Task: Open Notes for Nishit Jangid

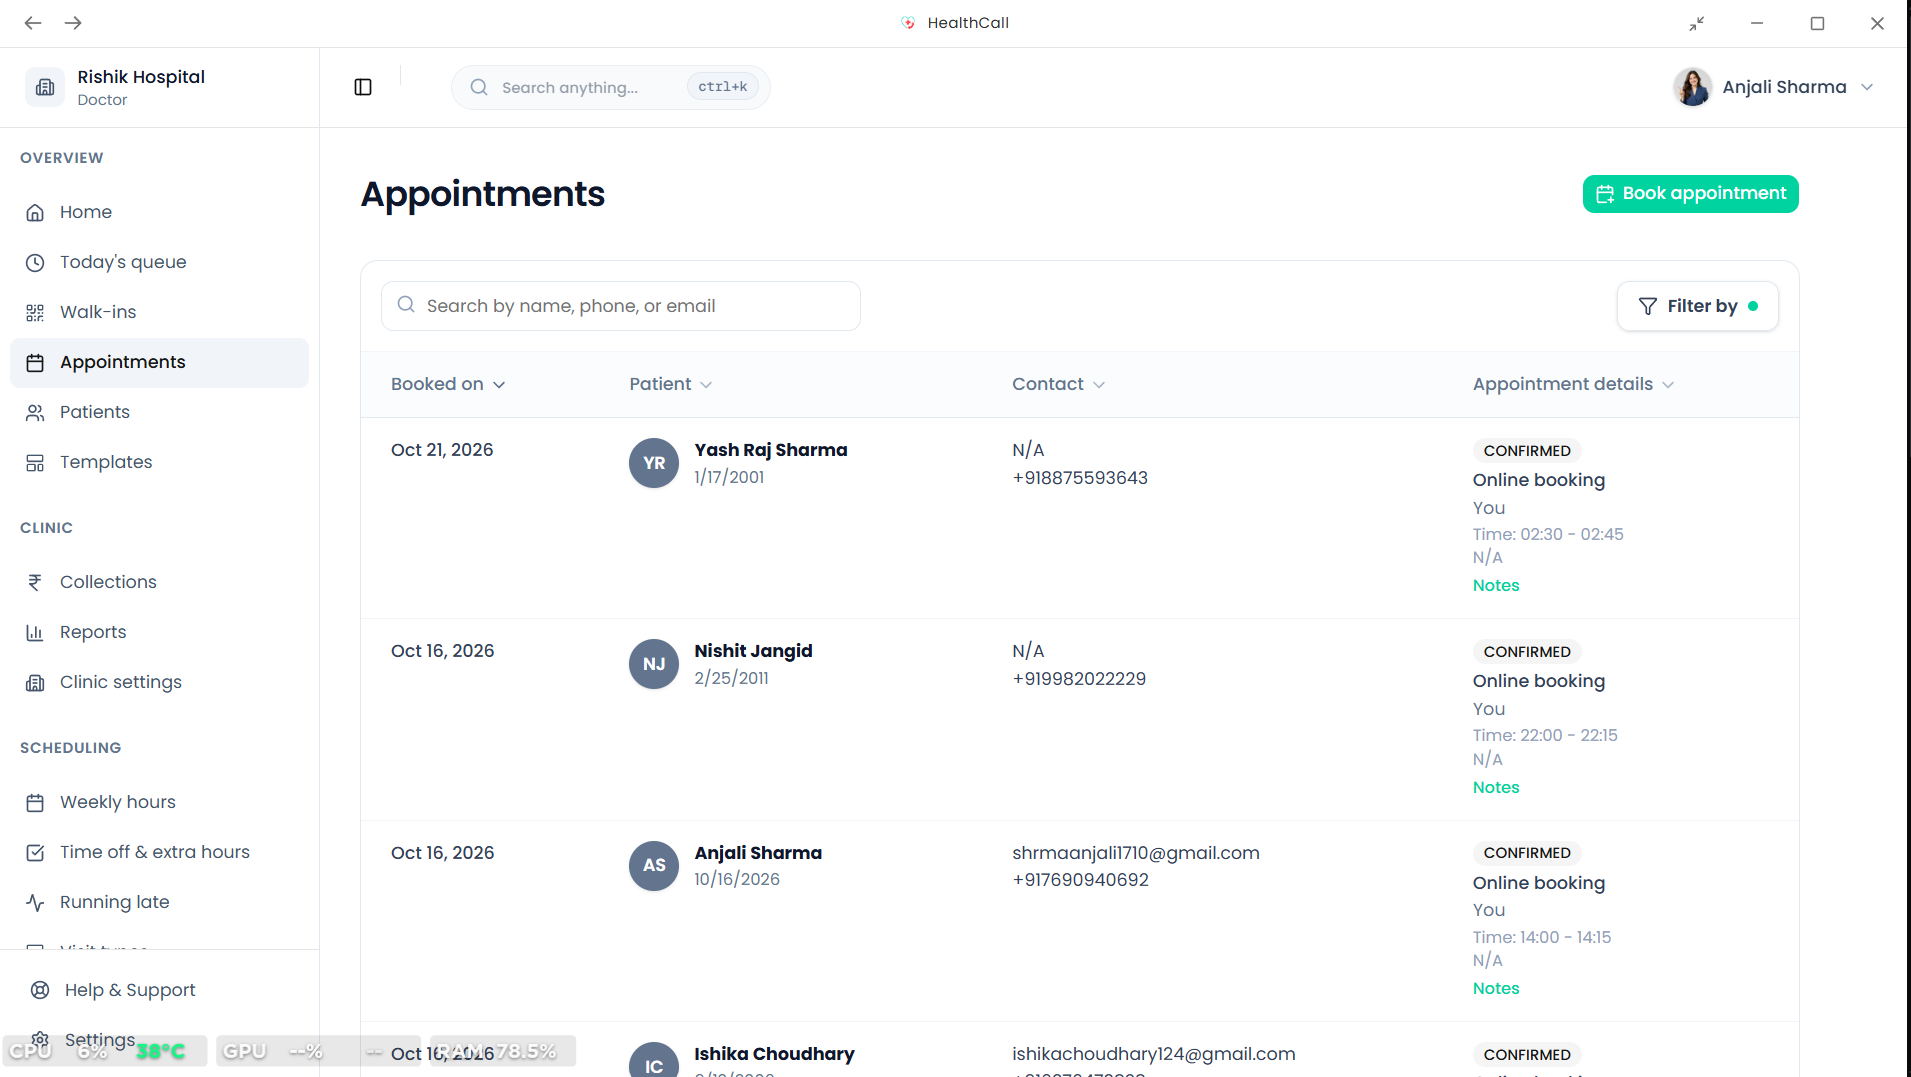Action: tap(1496, 788)
